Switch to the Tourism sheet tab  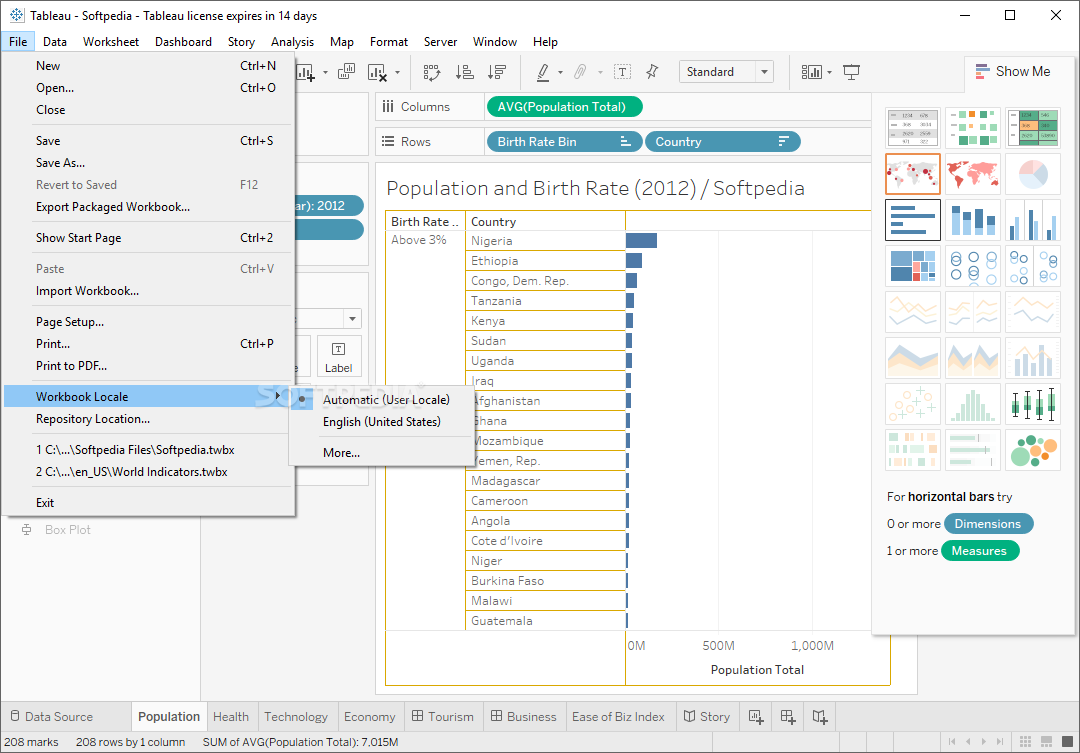[x=443, y=716]
